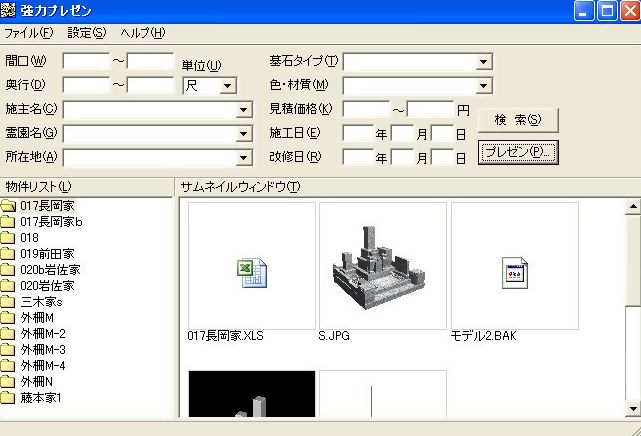Click application icon in title bar
Viewport: 641px width, 436px height.
(8, 10)
